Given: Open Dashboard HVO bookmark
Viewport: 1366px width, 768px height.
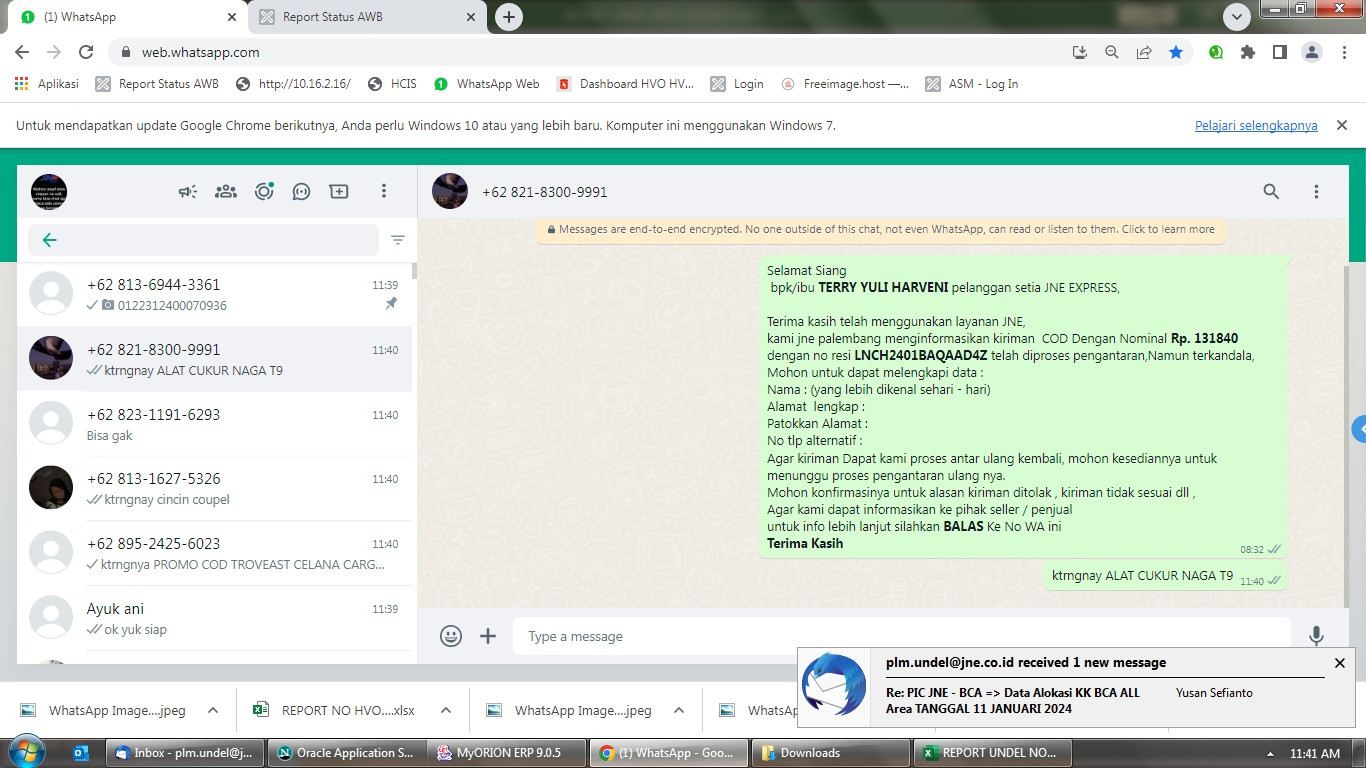Looking at the screenshot, I should coord(625,84).
